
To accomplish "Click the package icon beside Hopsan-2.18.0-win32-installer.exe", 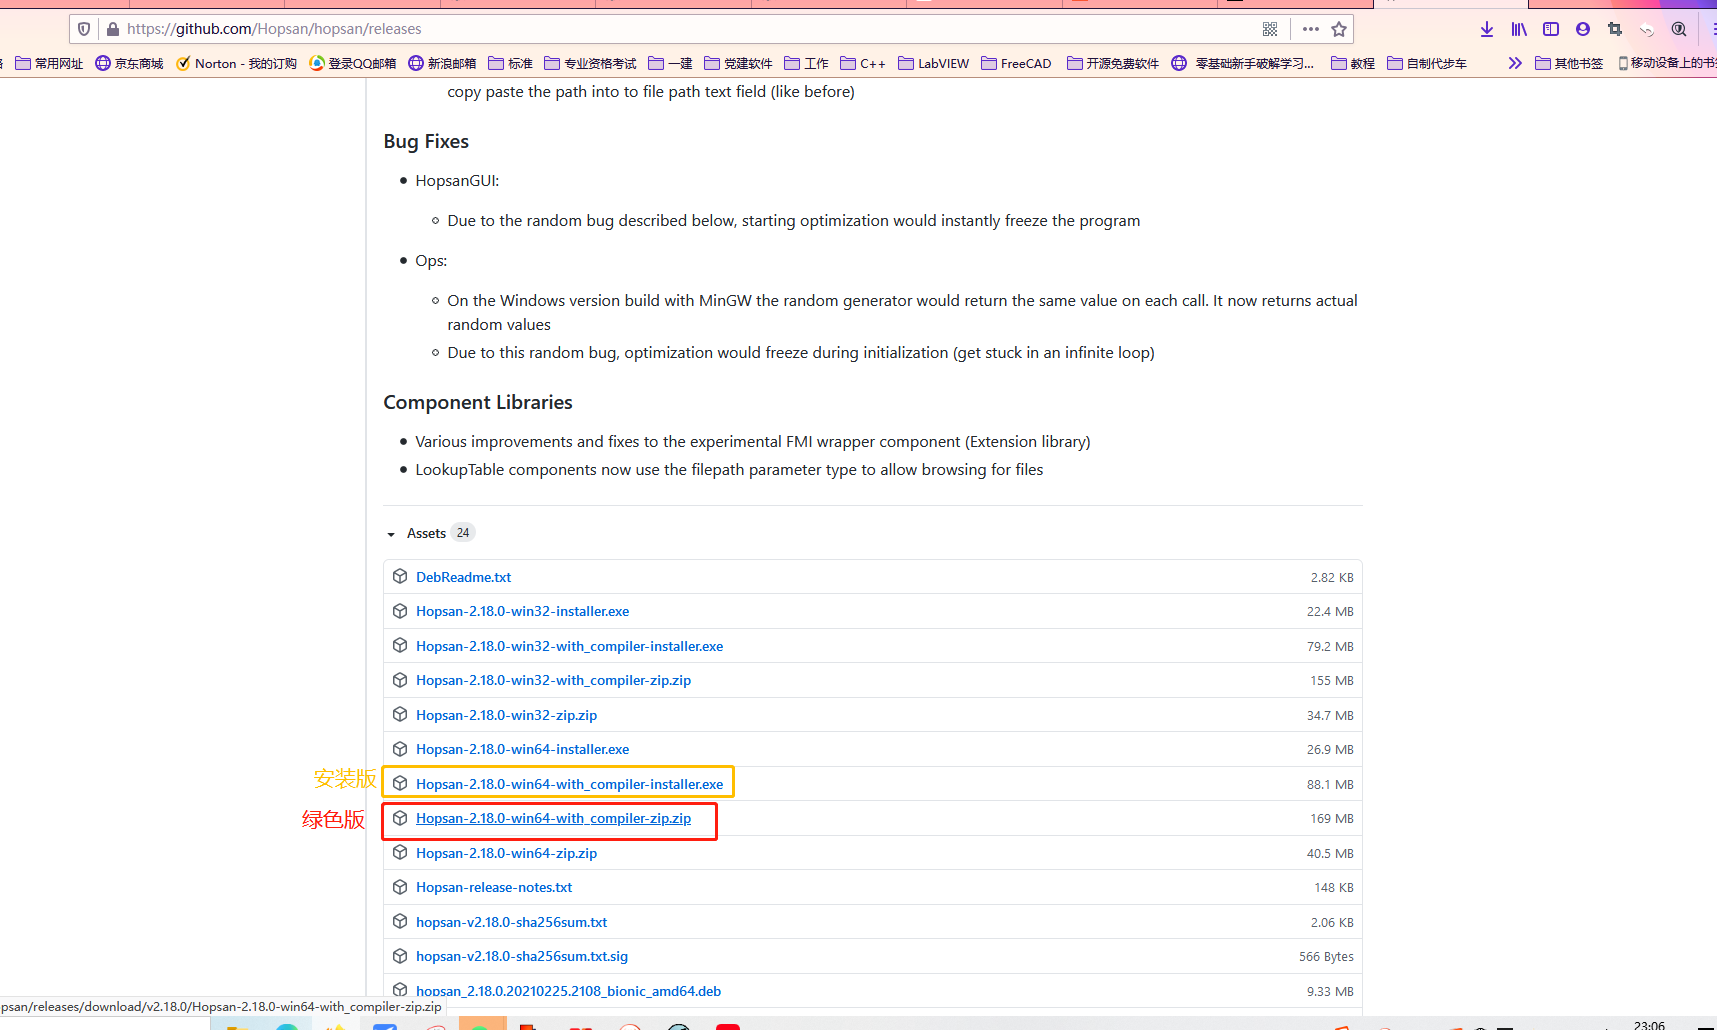I will [400, 611].
